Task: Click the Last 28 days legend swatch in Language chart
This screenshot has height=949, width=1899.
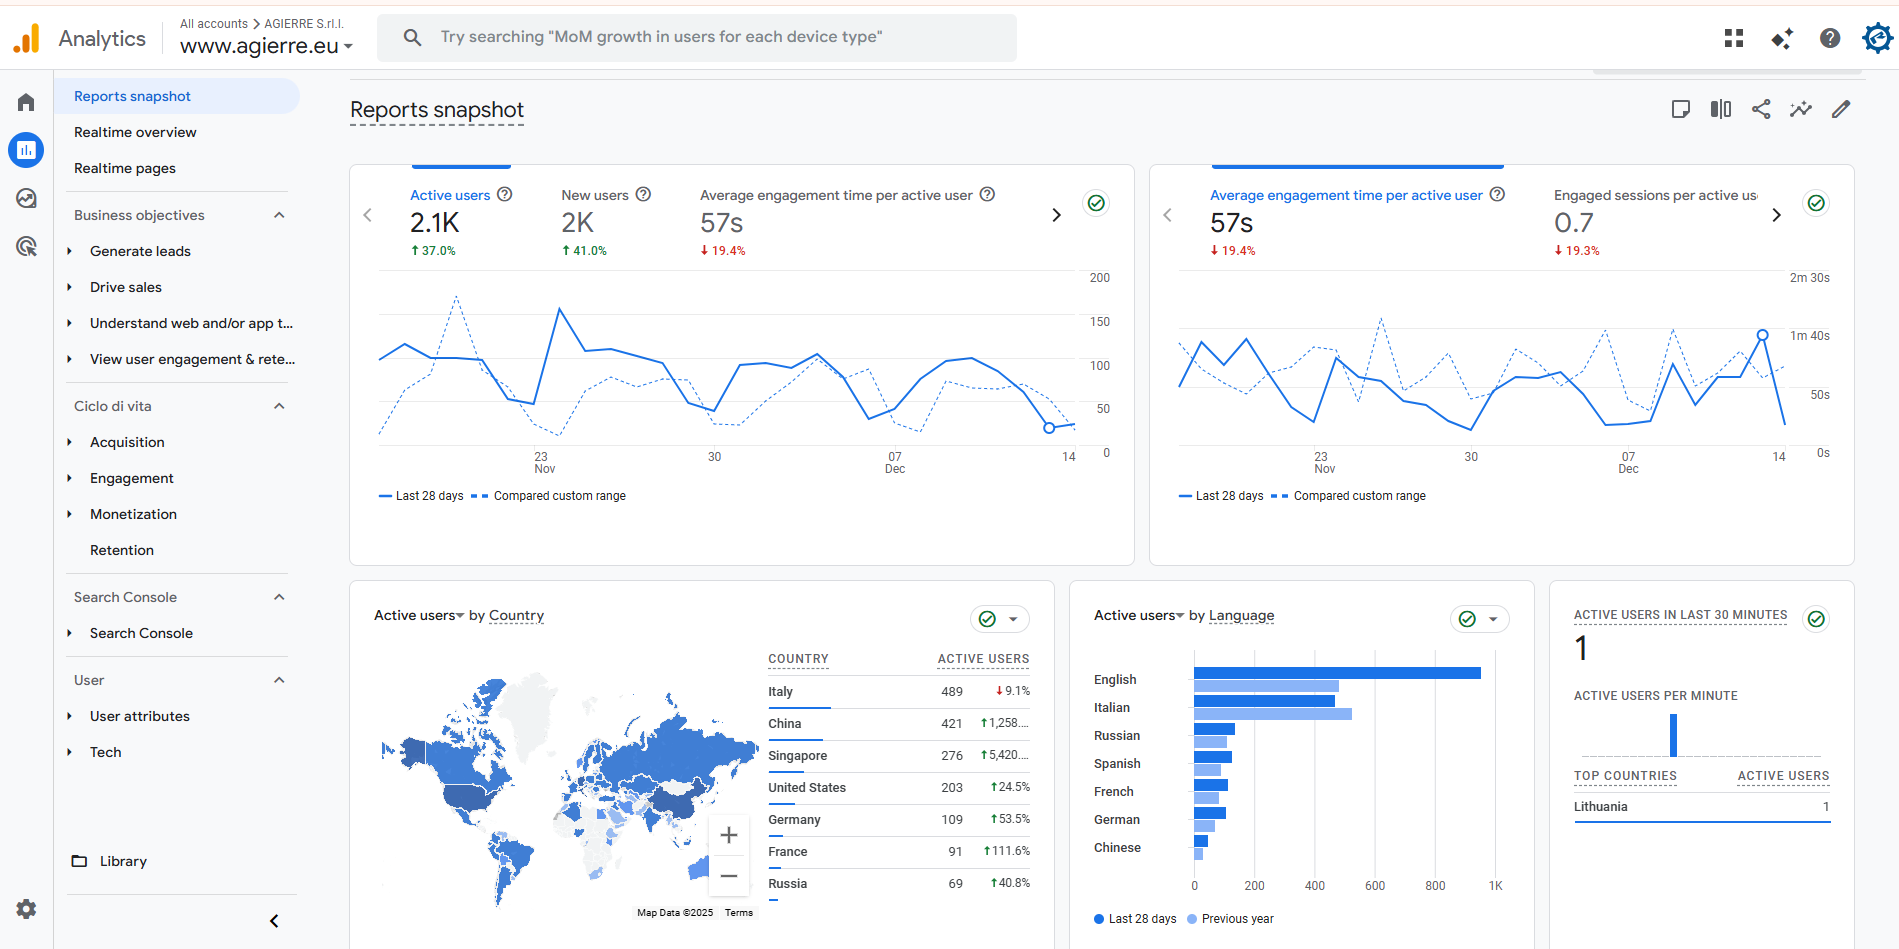Action: coord(1099,919)
